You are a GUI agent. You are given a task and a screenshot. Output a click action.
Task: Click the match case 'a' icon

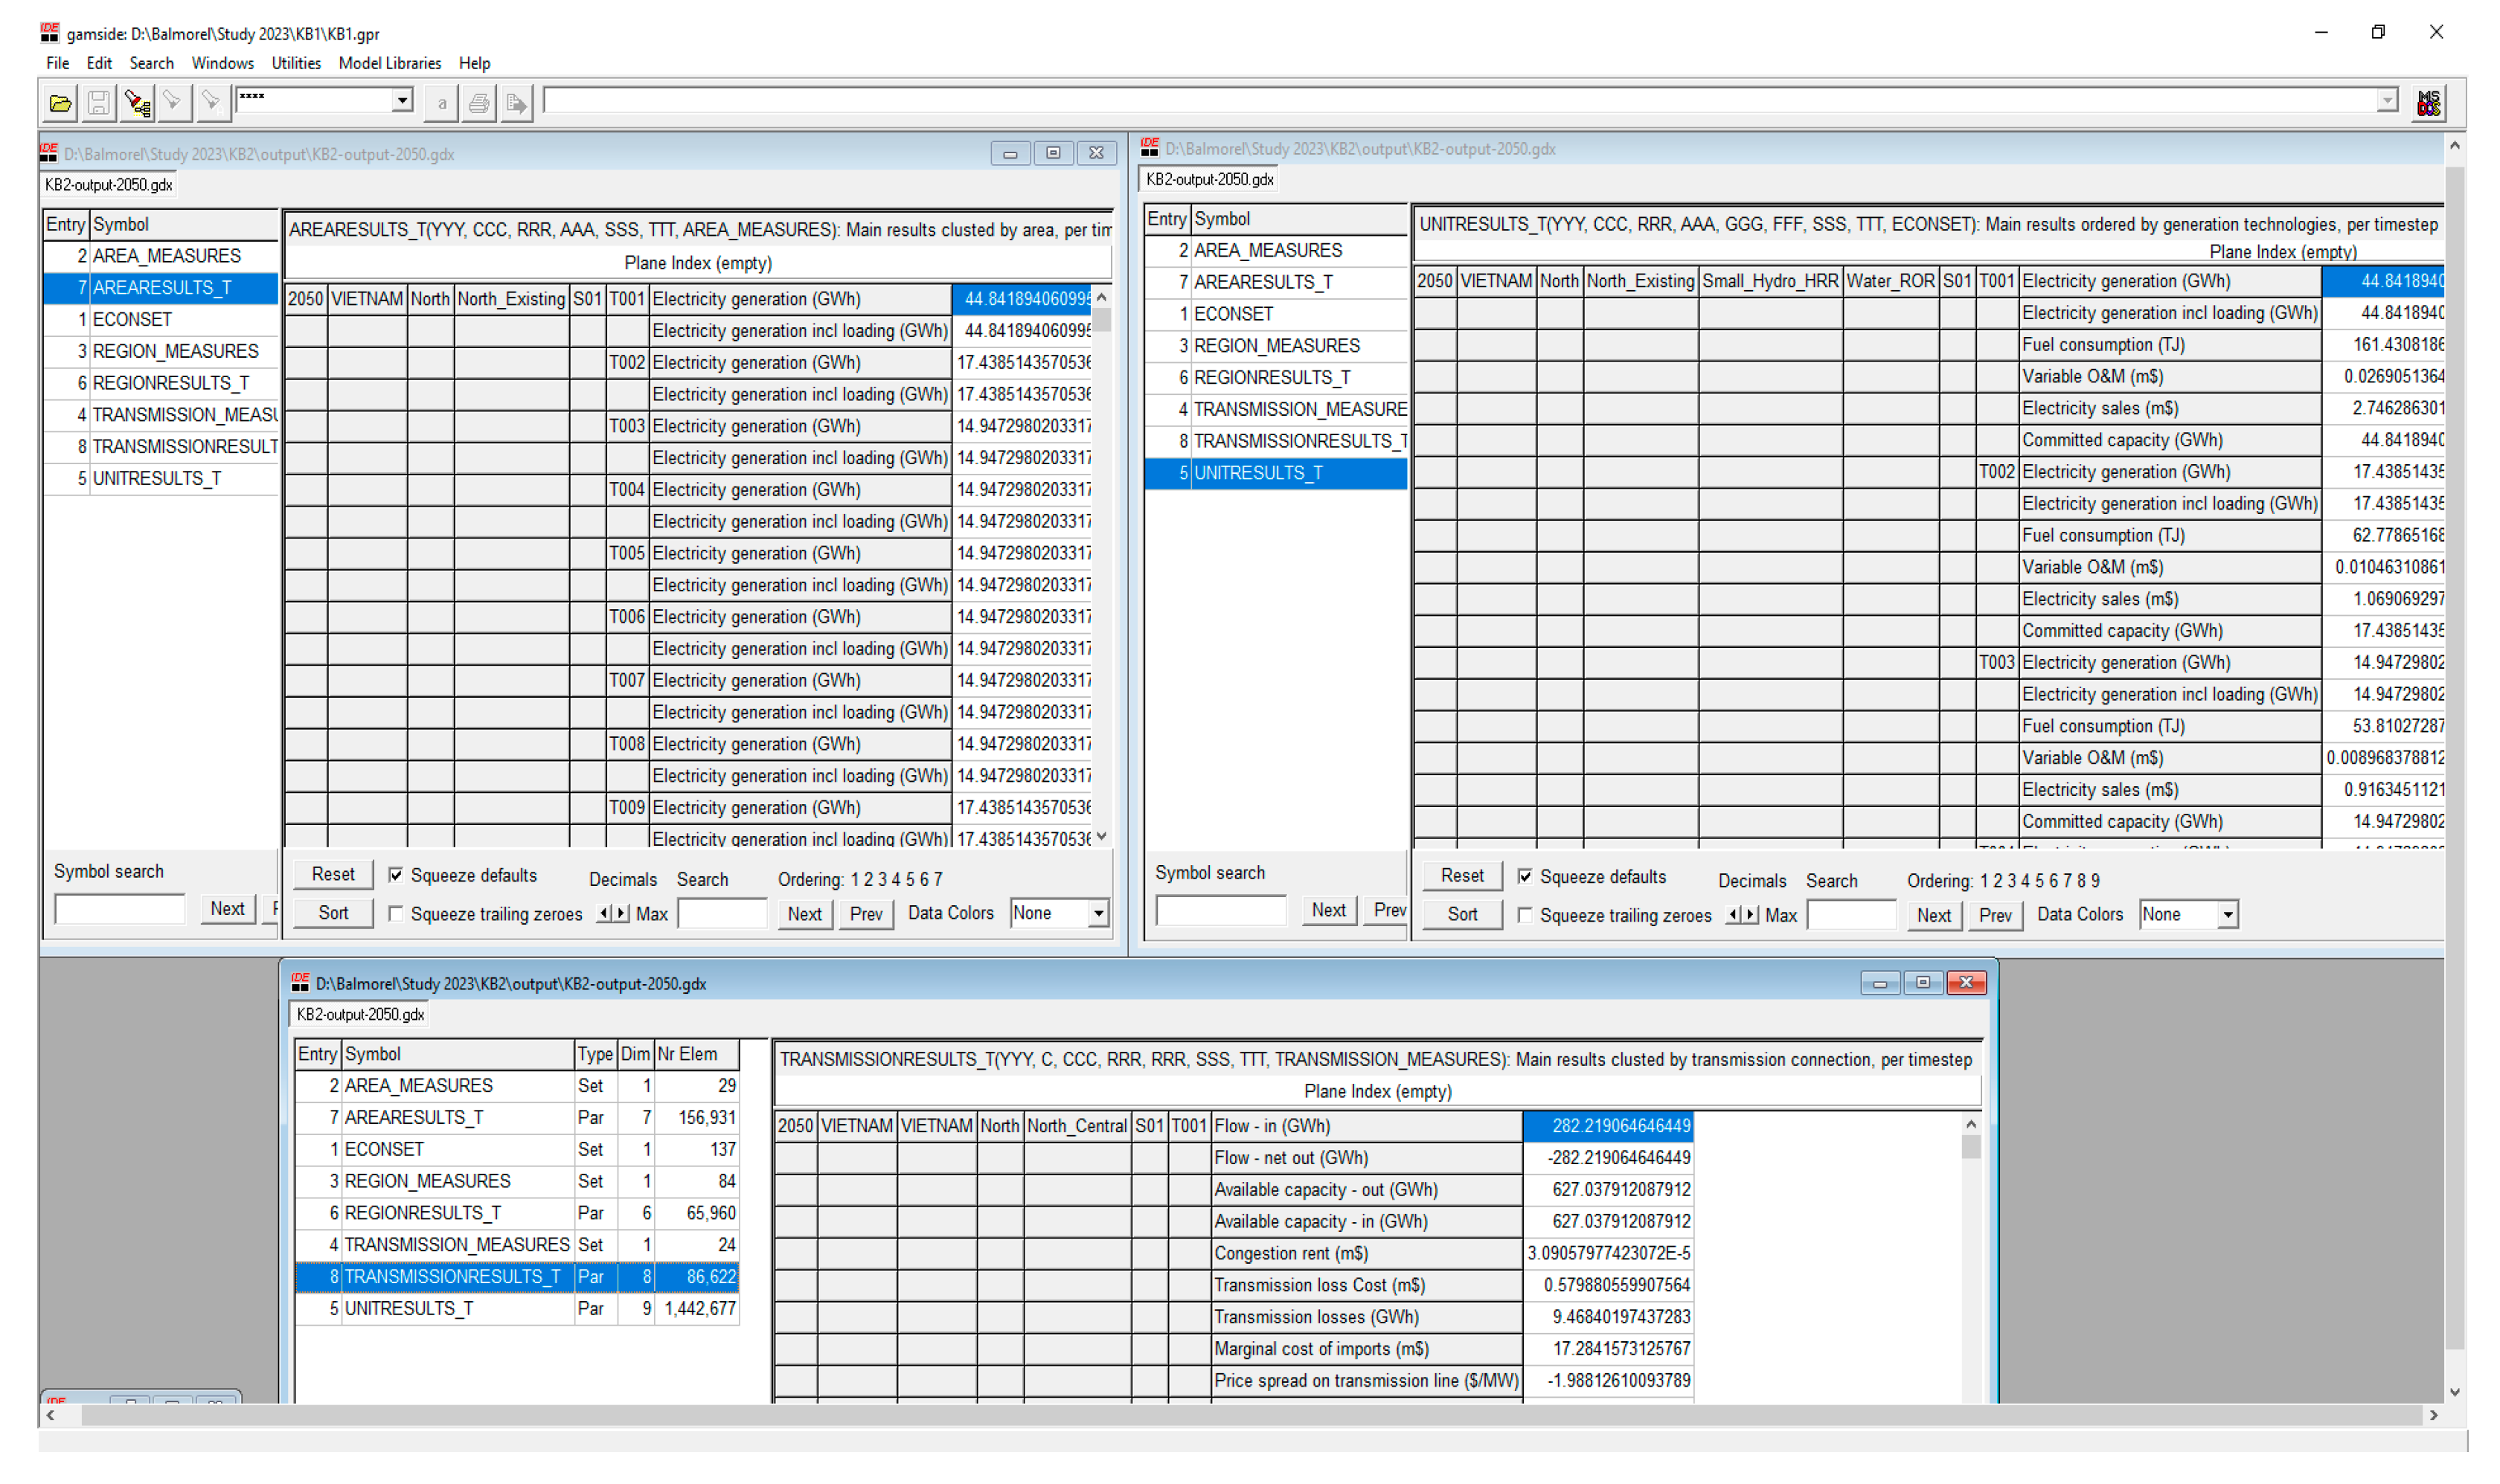(x=441, y=103)
